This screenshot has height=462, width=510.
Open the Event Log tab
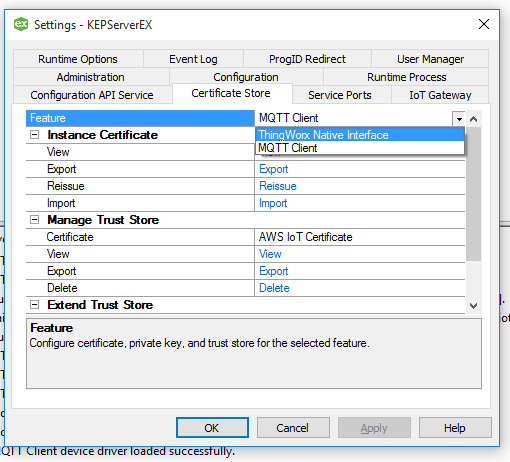pyautogui.click(x=193, y=59)
